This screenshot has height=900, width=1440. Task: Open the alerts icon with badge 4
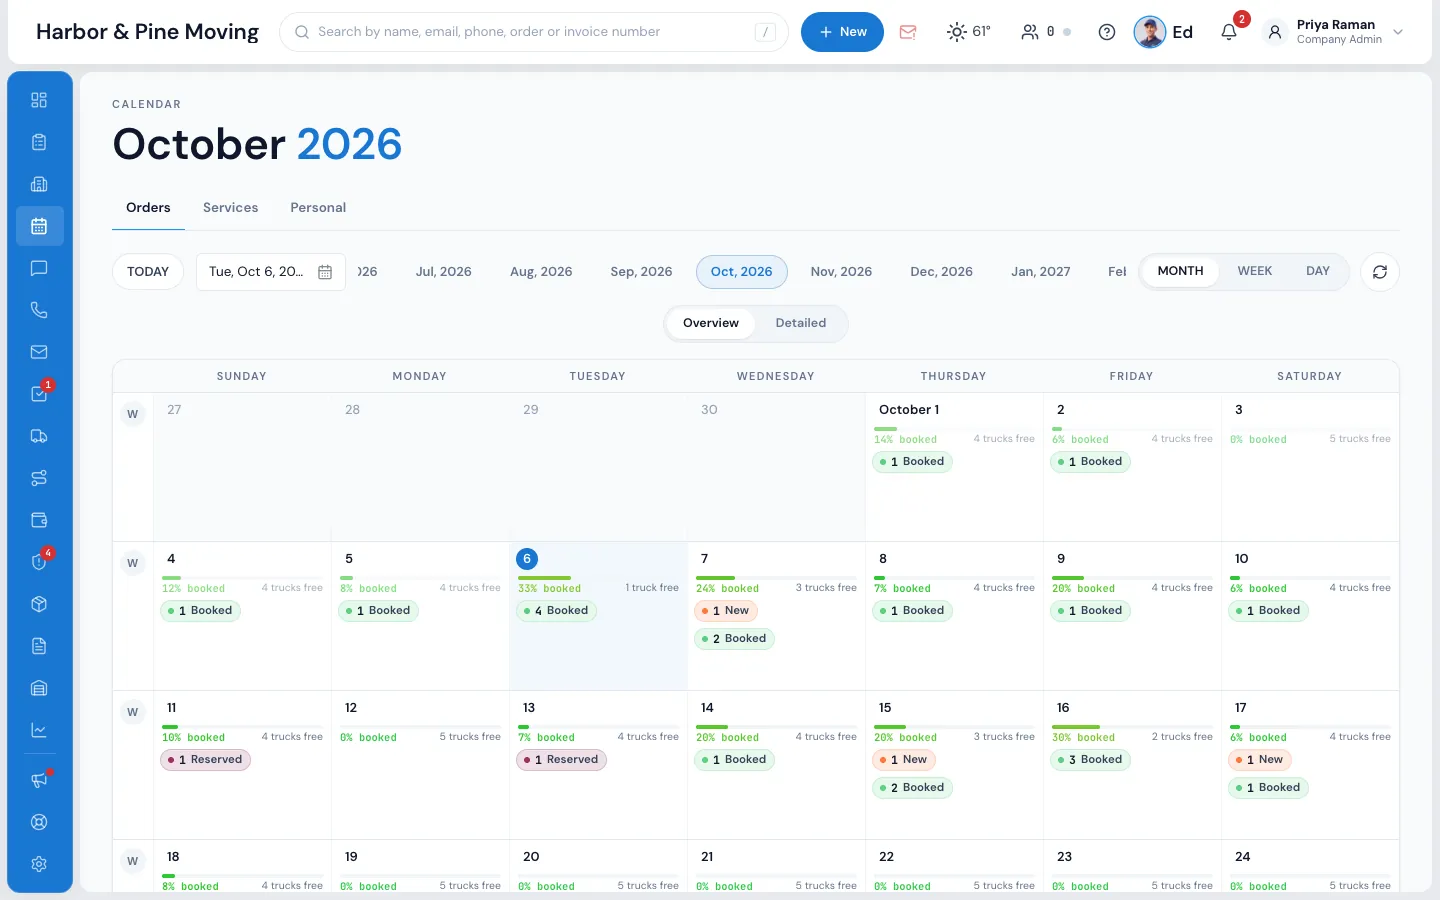click(39, 562)
